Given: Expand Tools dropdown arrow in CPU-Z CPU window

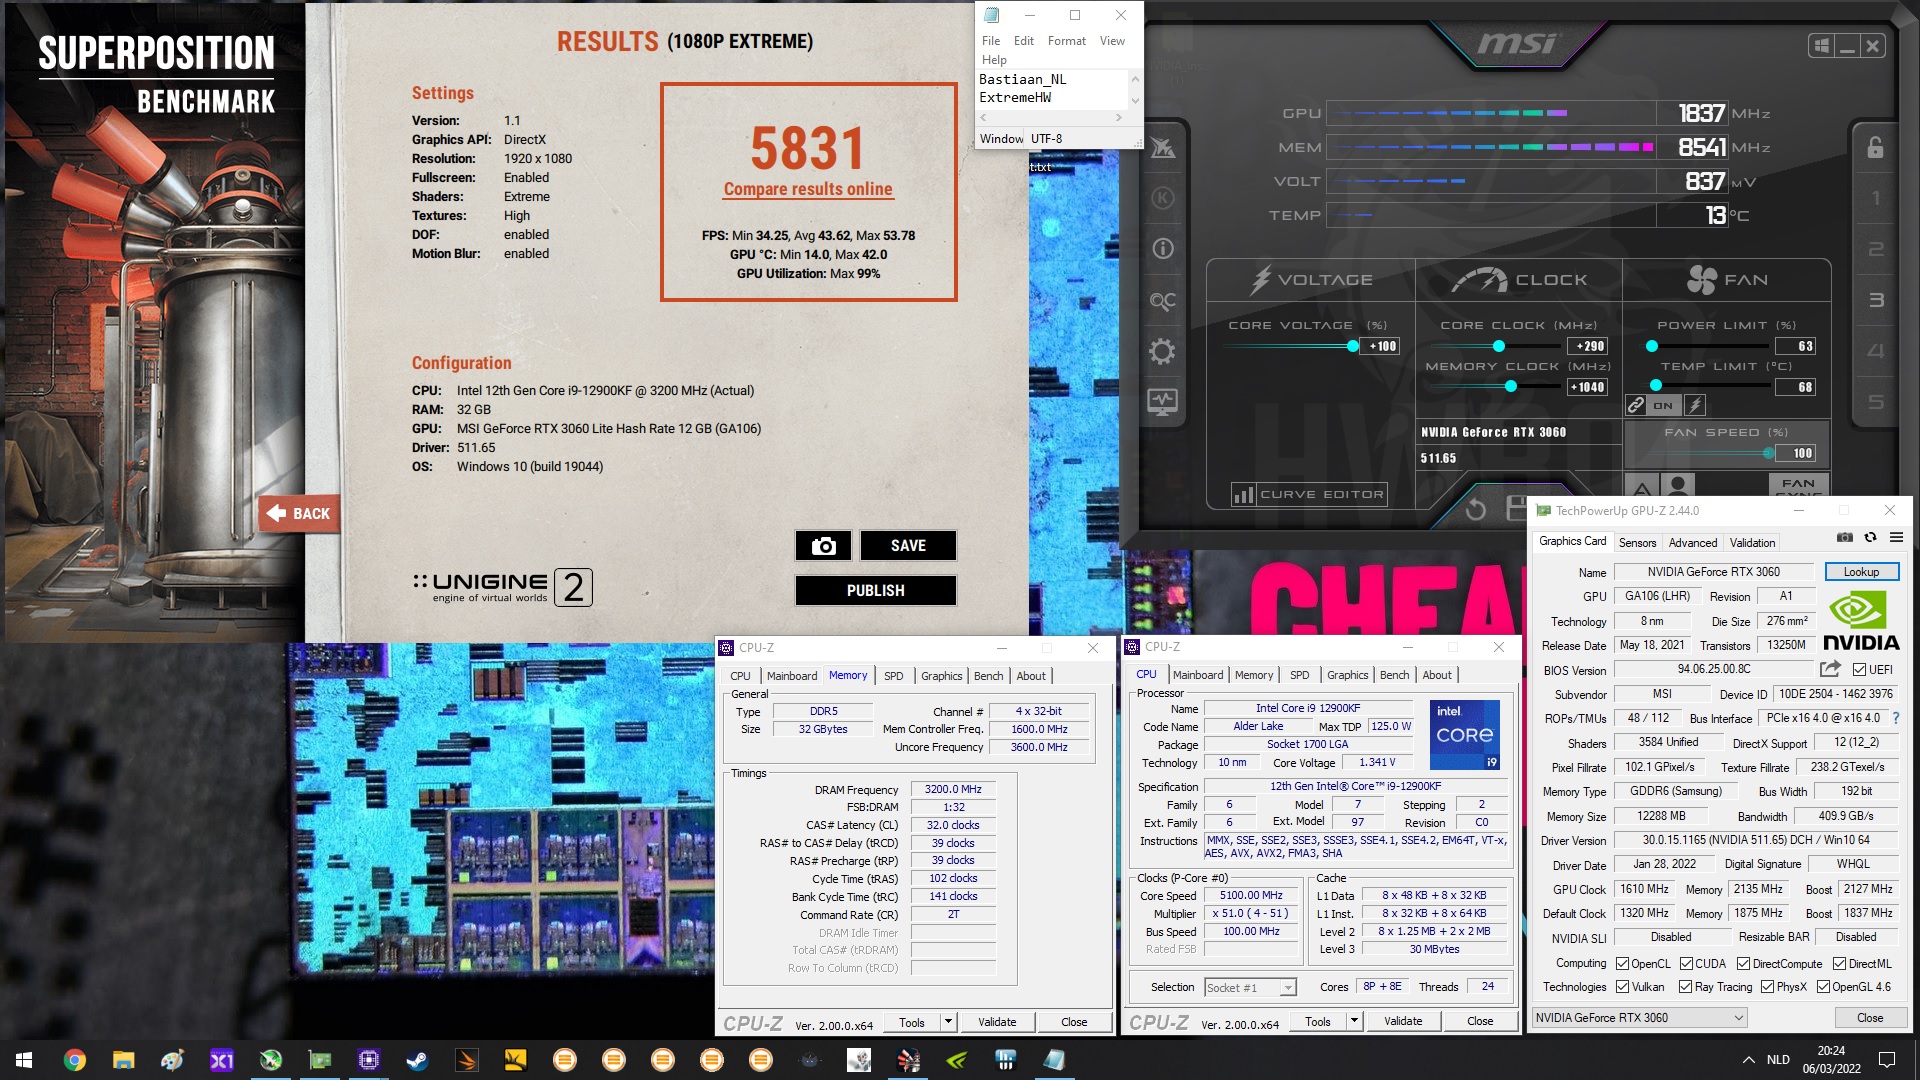Looking at the screenshot, I should point(1354,1022).
